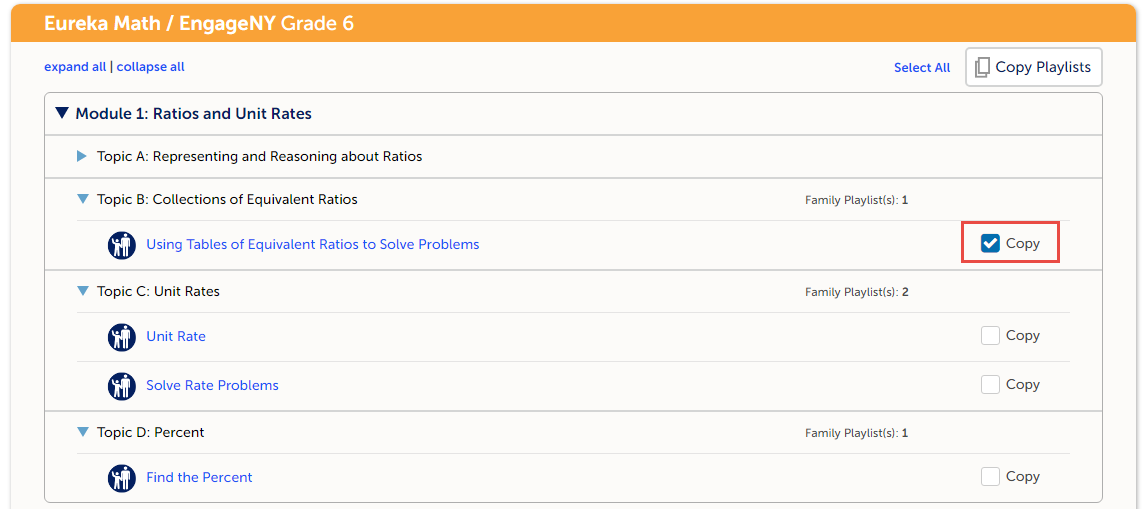Uncheck Copy for Using Tables of Equivalent Ratios

click(990, 244)
